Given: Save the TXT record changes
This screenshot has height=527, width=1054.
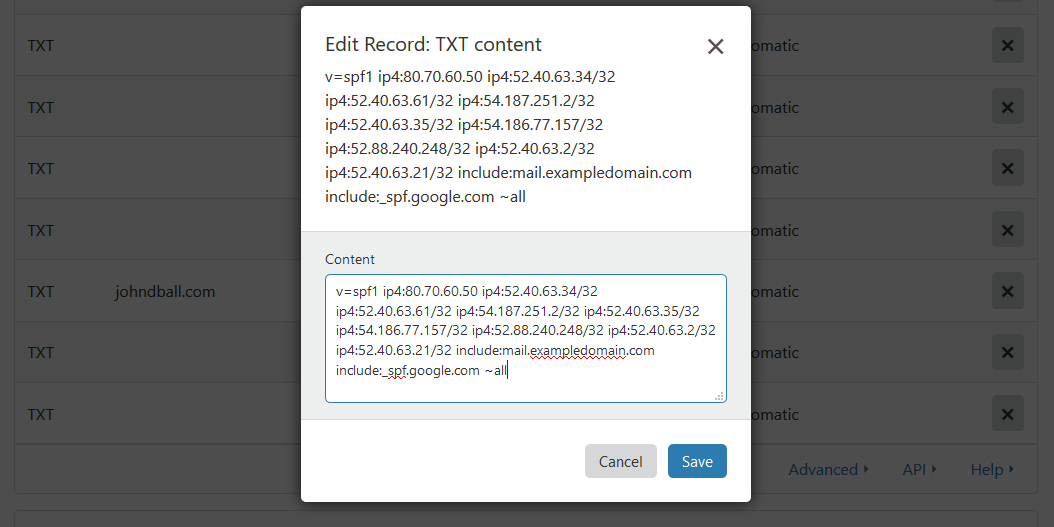Looking at the screenshot, I should (x=697, y=461).
